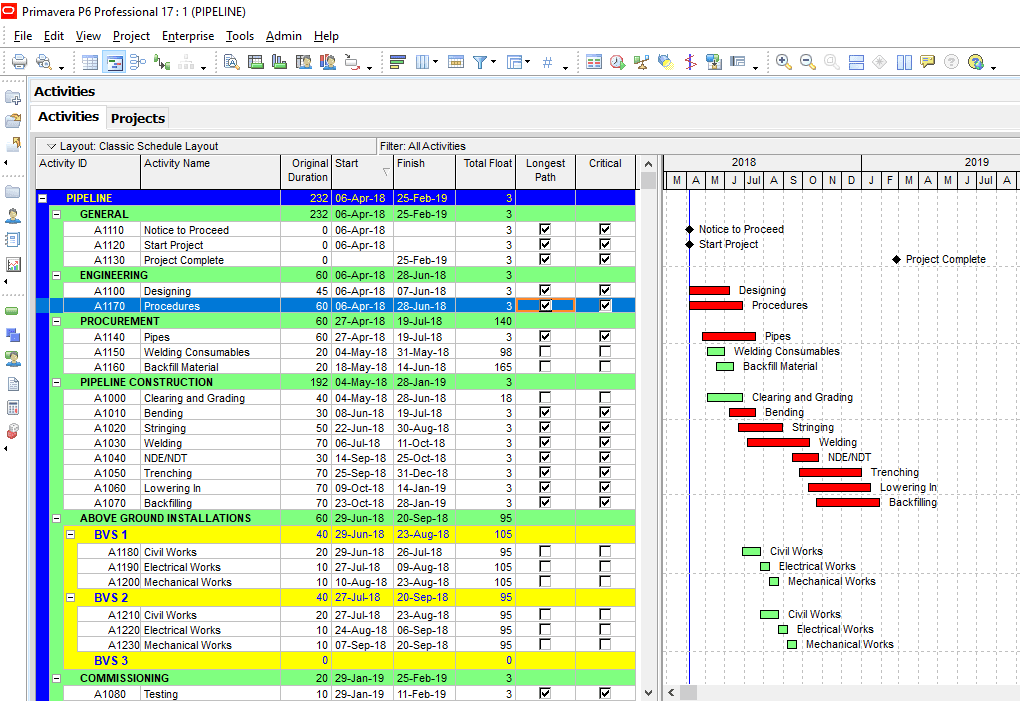
Task: Show the Activity Usage Profile icon
Action: [279, 62]
